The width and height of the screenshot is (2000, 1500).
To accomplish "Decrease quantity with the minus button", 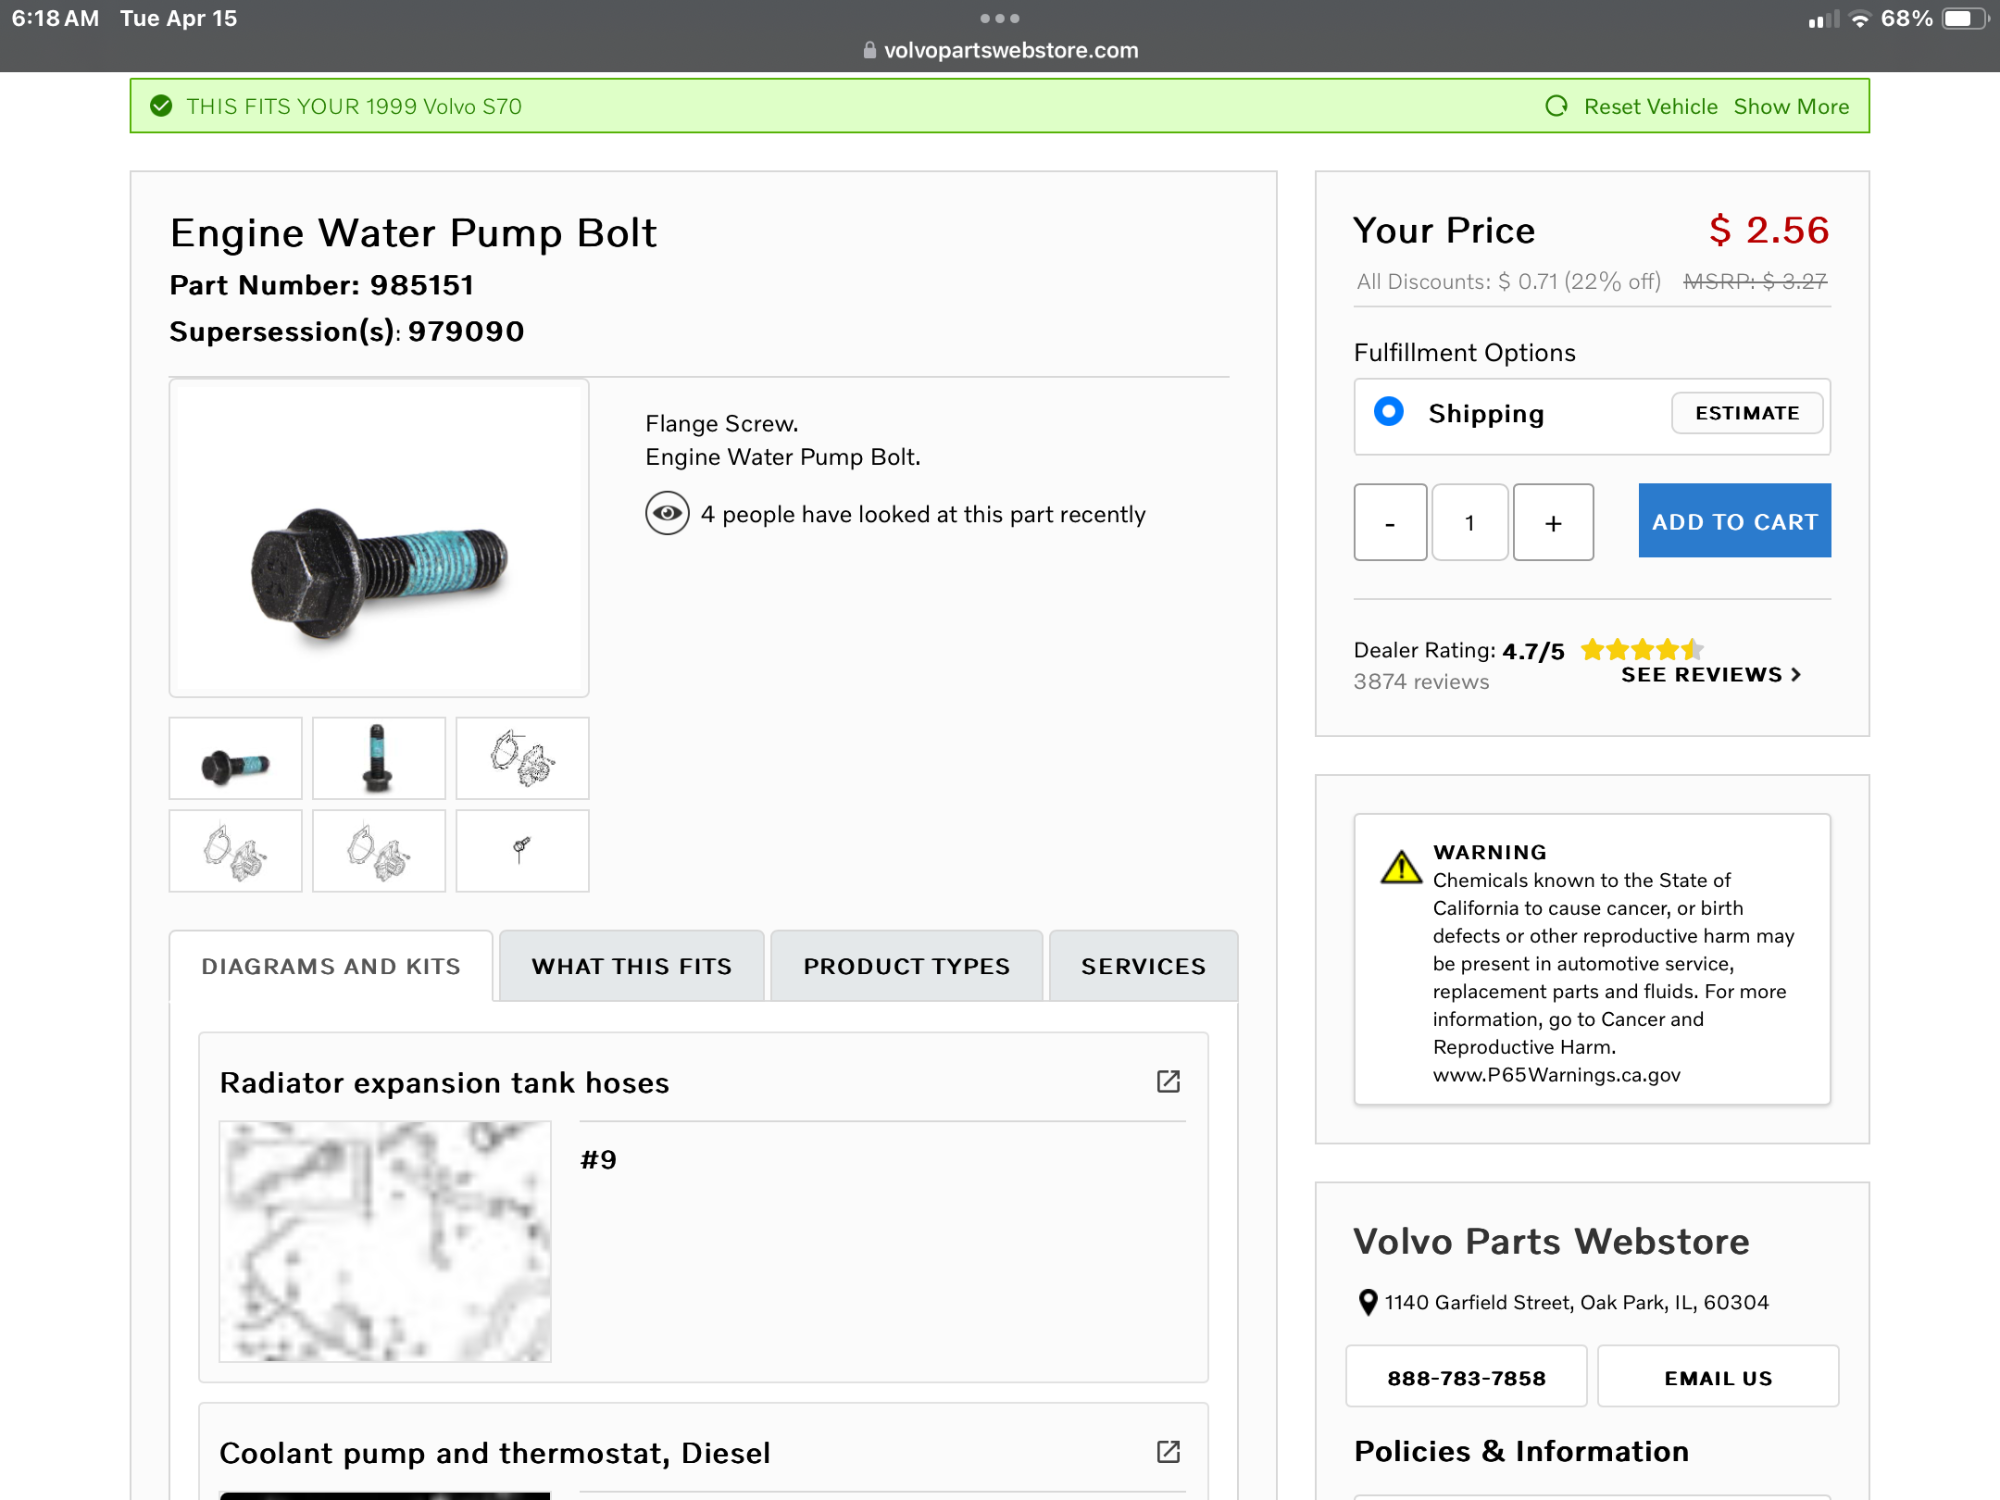I will (1390, 522).
